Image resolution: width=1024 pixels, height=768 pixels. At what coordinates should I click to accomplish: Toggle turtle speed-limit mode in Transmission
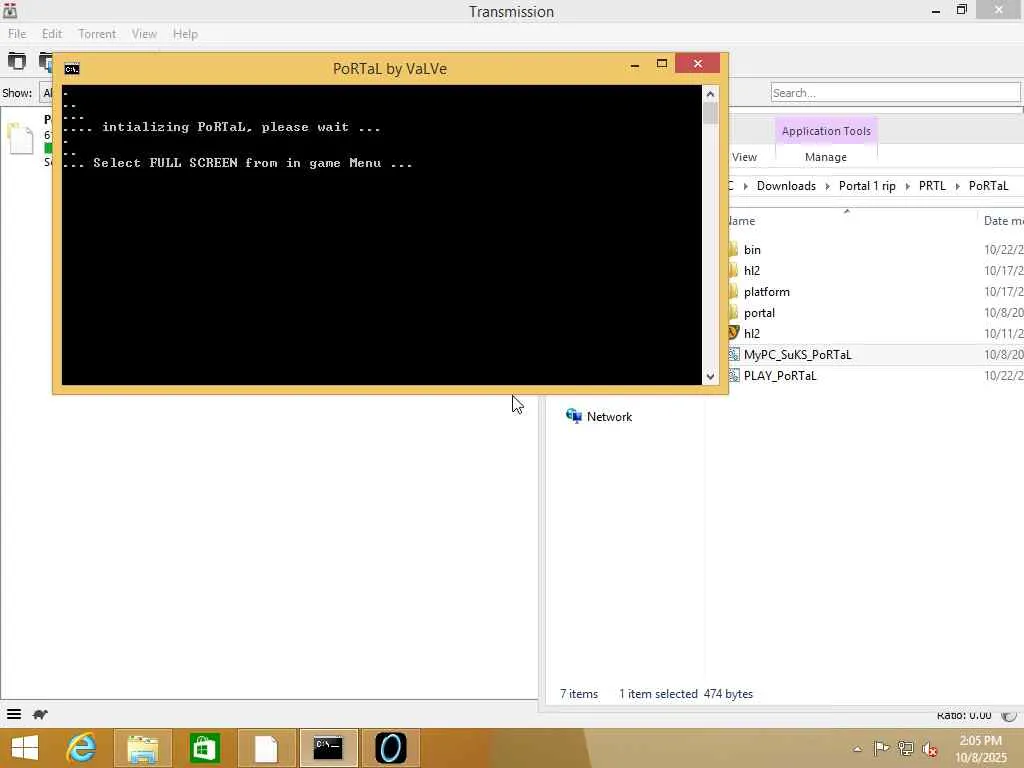(x=40, y=714)
